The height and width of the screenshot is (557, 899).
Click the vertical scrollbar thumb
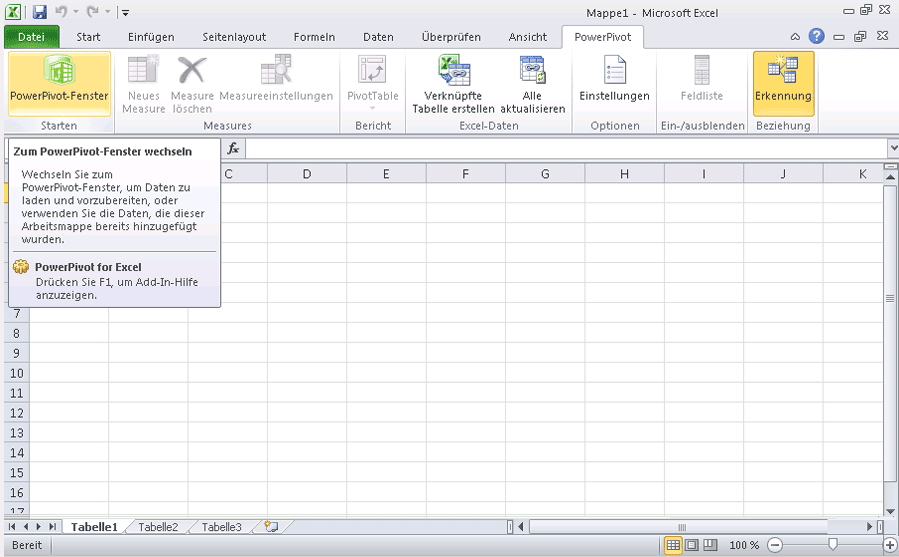(890, 333)
